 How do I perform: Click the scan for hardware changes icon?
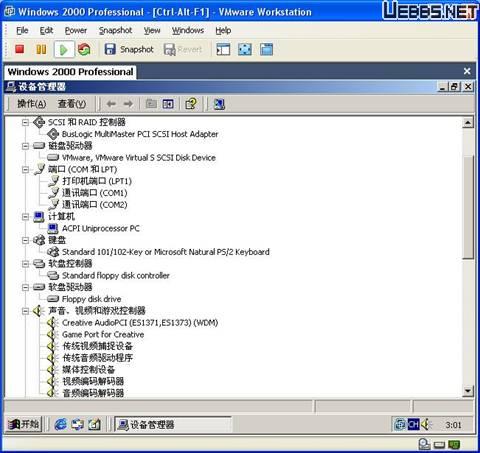[x=219, y=104]
